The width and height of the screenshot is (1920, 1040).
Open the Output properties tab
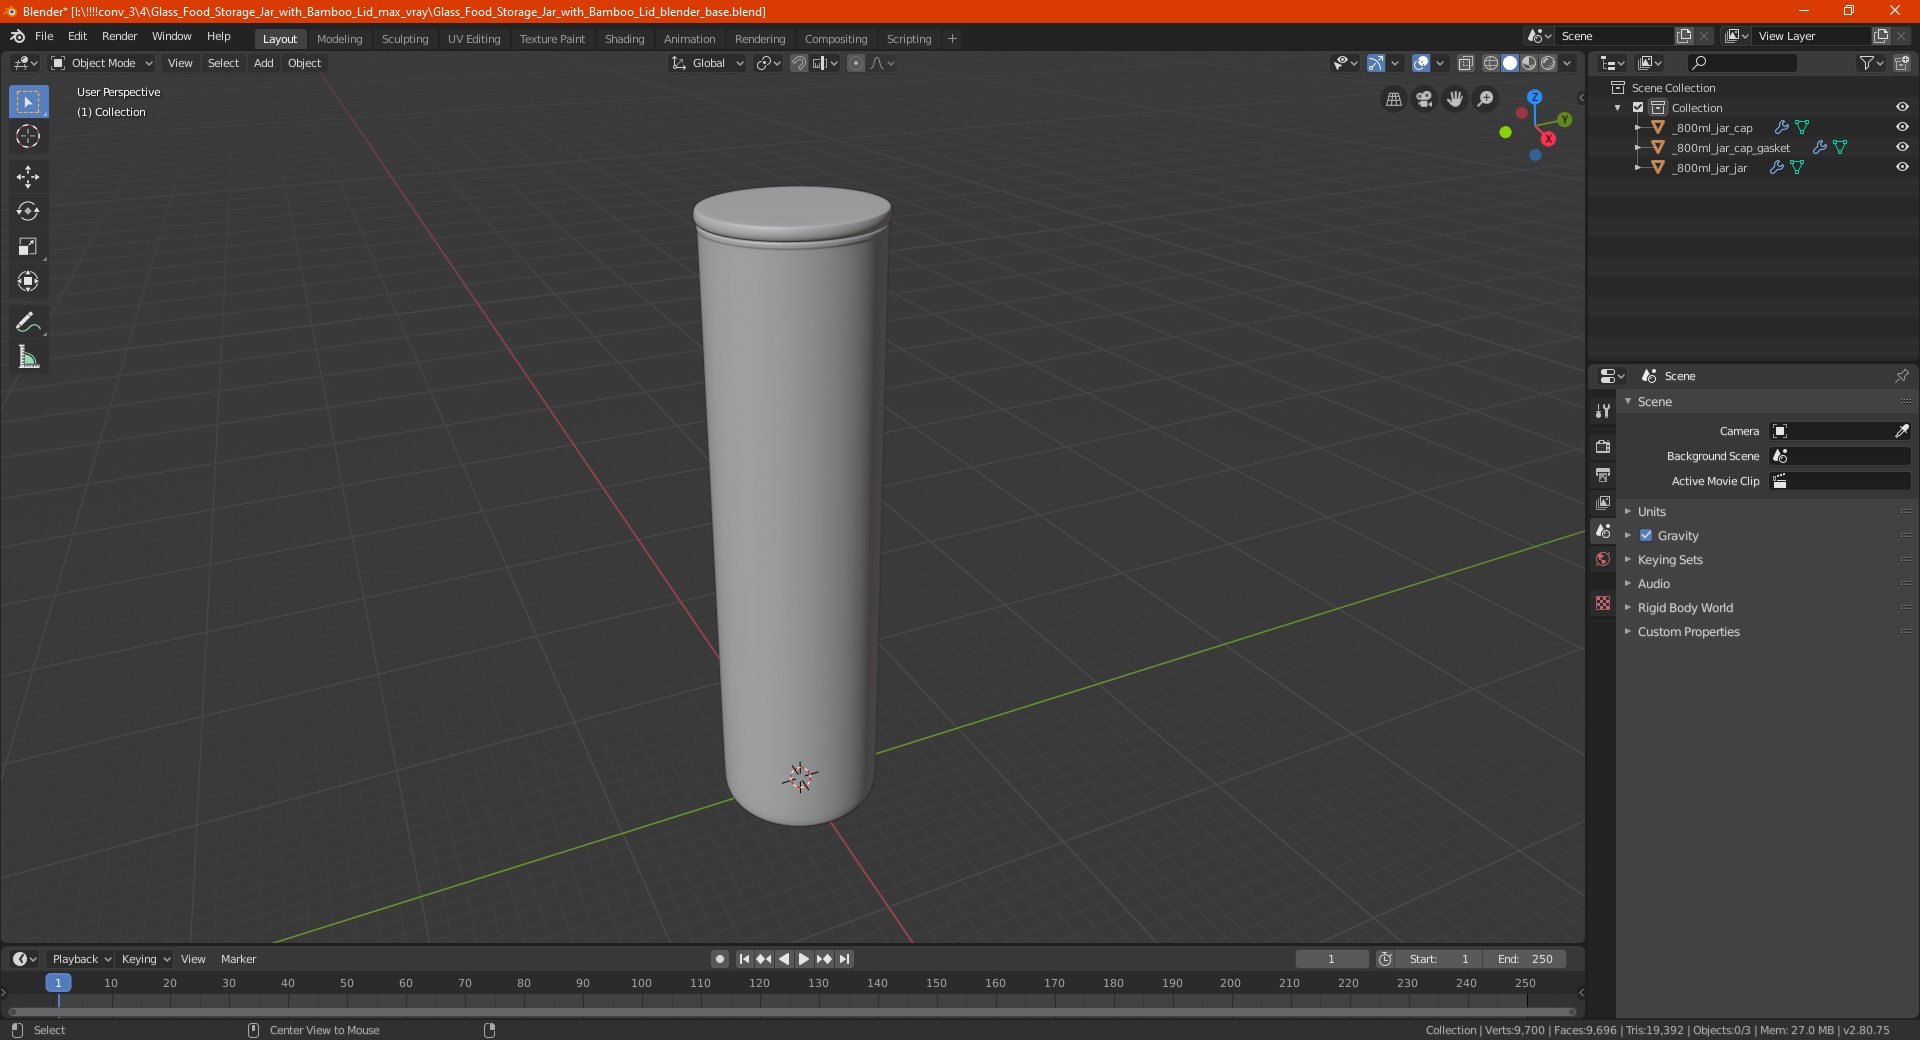point(1603,474)
